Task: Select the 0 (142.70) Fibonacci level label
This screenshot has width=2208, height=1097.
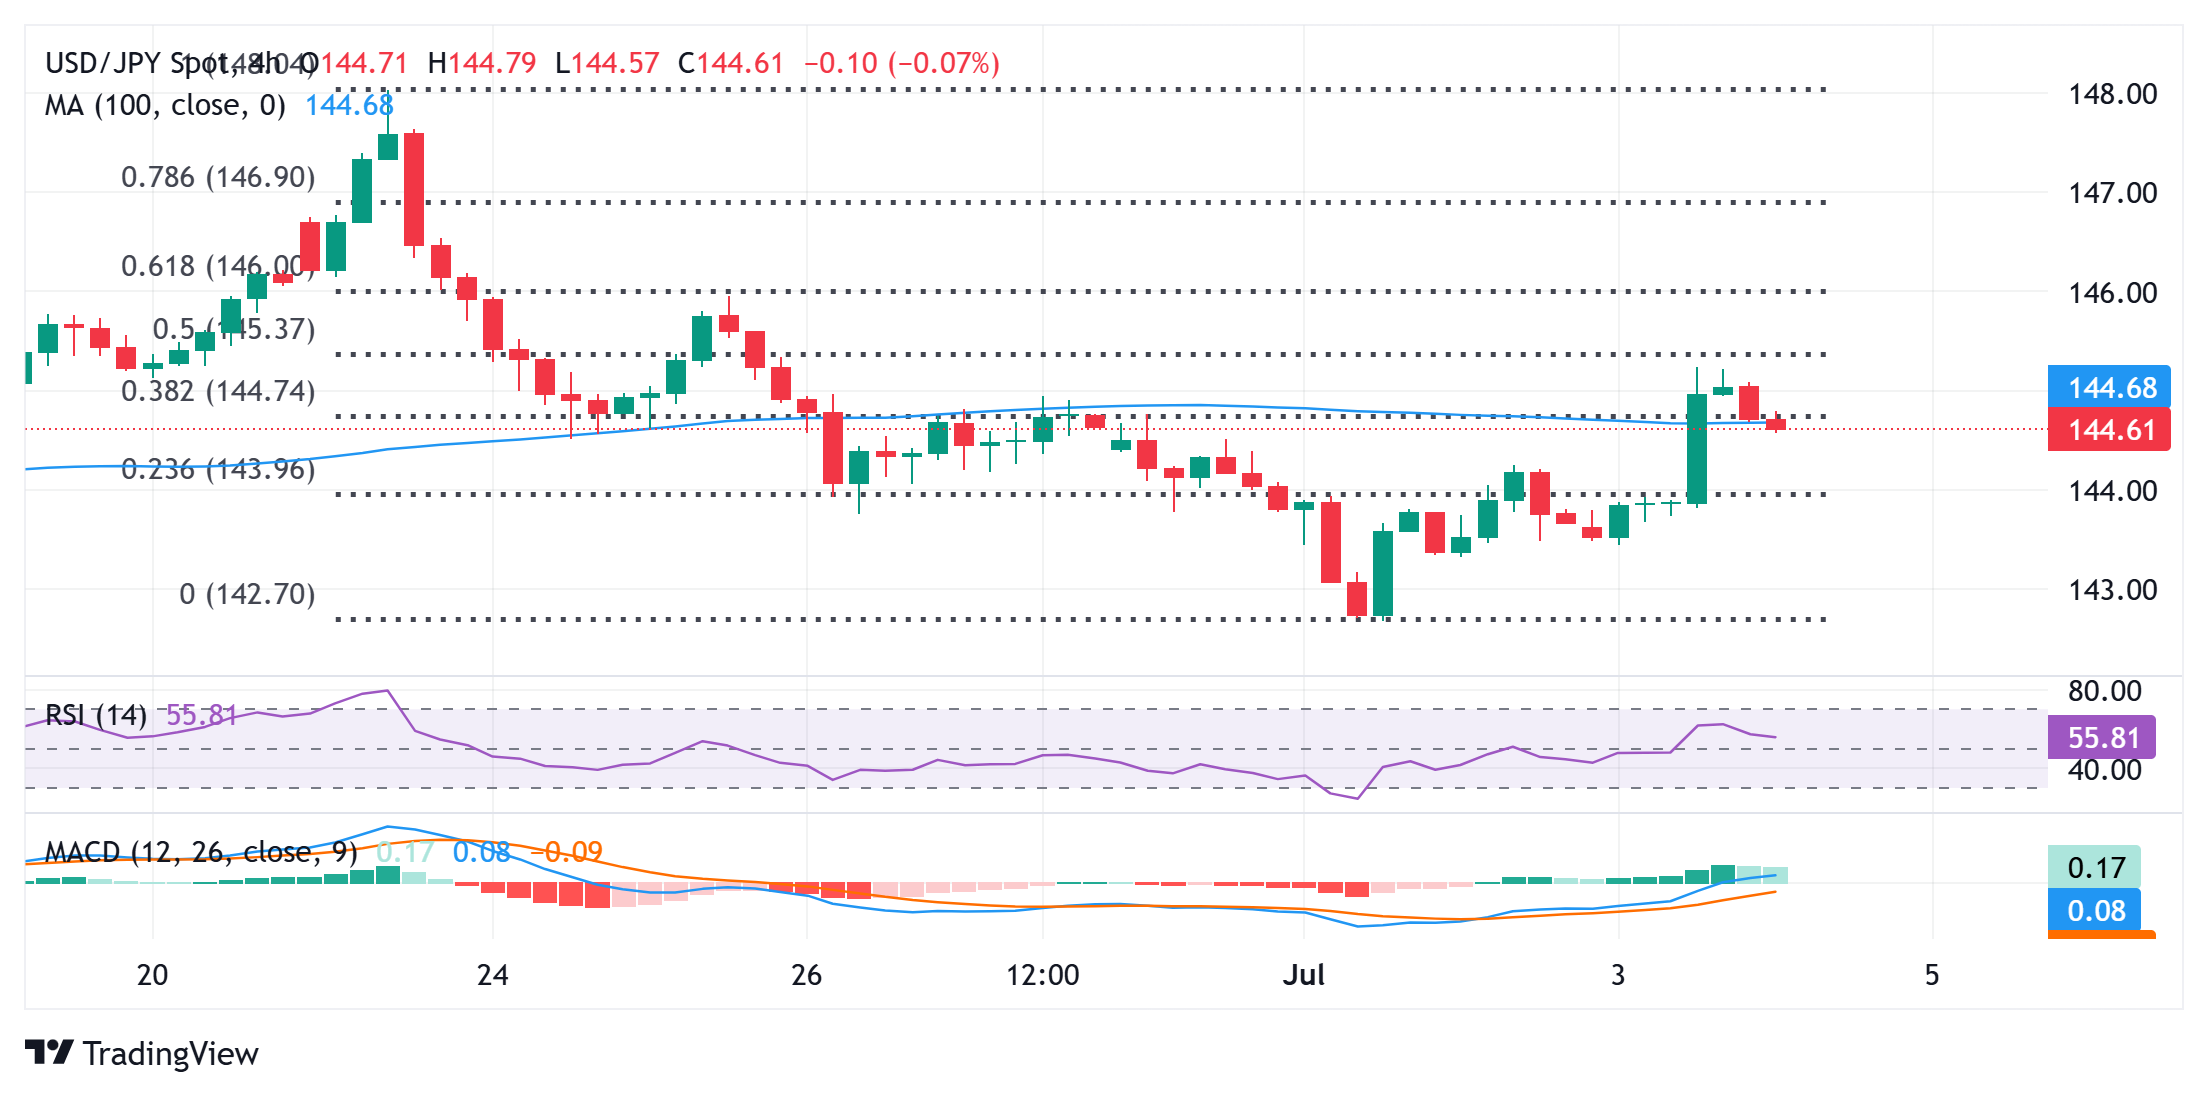Action: (247, 594)
